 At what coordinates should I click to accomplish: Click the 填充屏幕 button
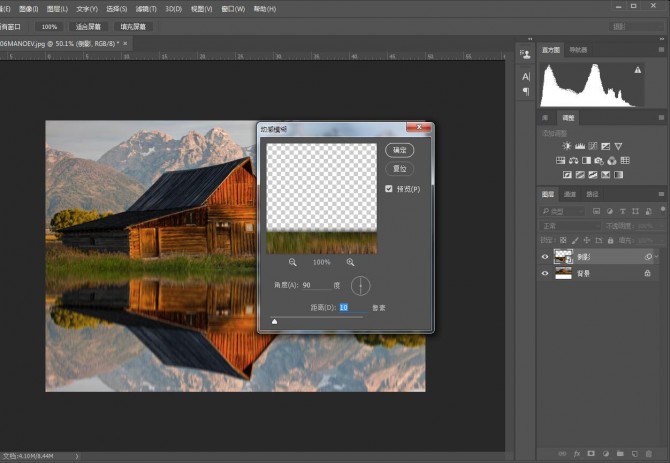pyautogui.click(x=133, y=27)
